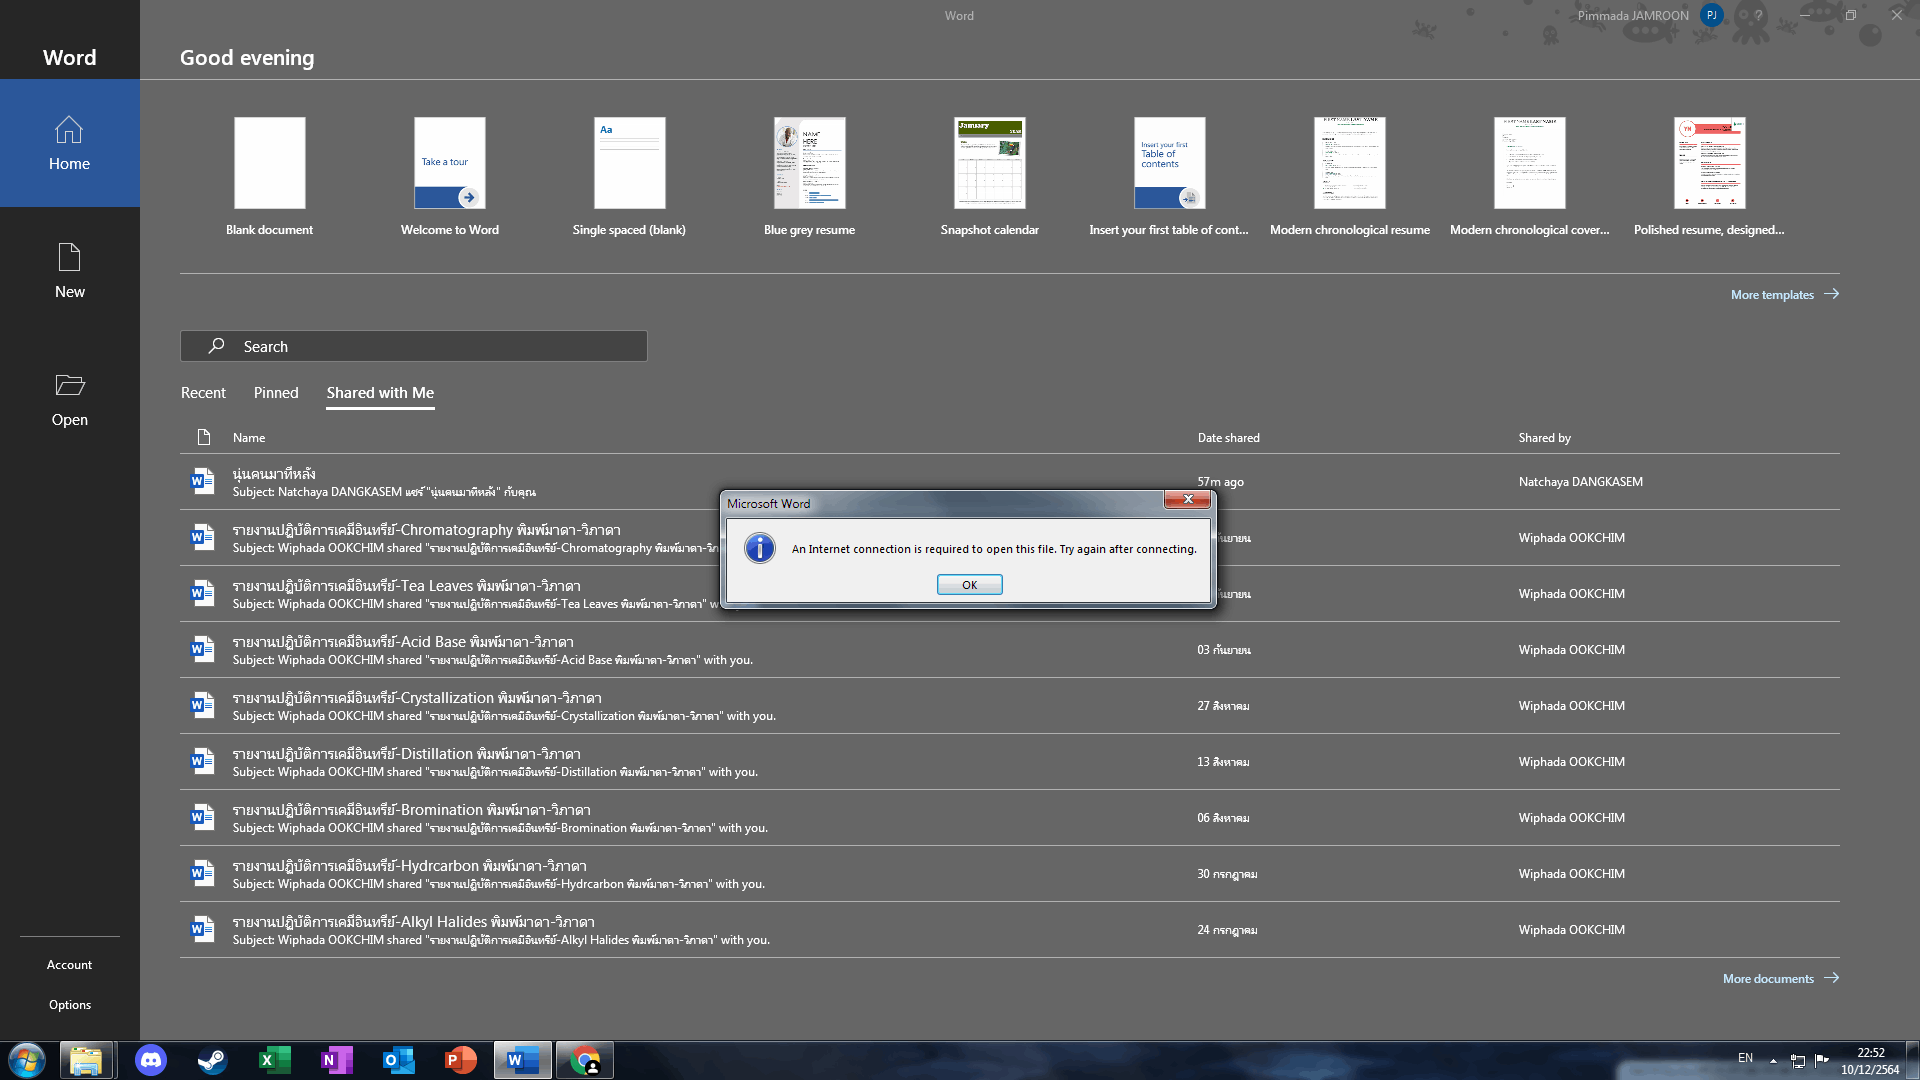Select the Open folder sidebar icon
This screenshot has height=1080, width=1920.
[69, 398]
